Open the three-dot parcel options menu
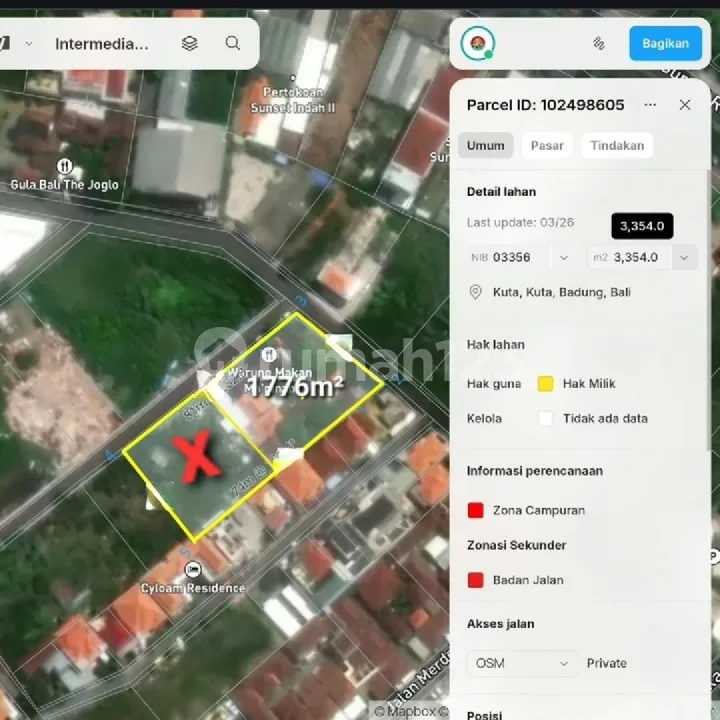Viewport: 720px width, 720px height. (650, 105)
